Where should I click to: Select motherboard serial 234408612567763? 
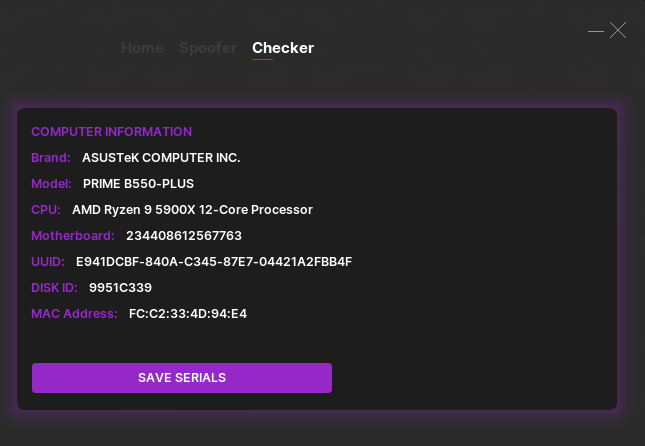(x=184, y=236)
